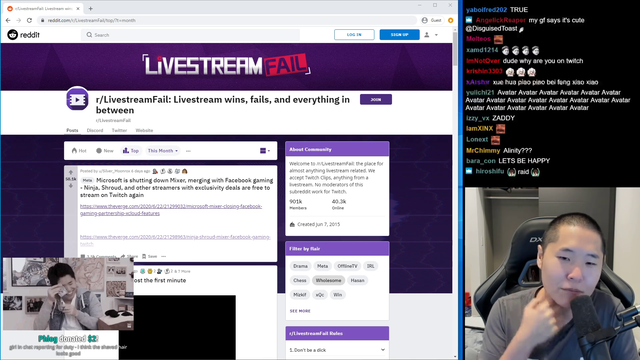Open the user menu dropdown near Sign Up
640x360 pixels.
[431, 35]
